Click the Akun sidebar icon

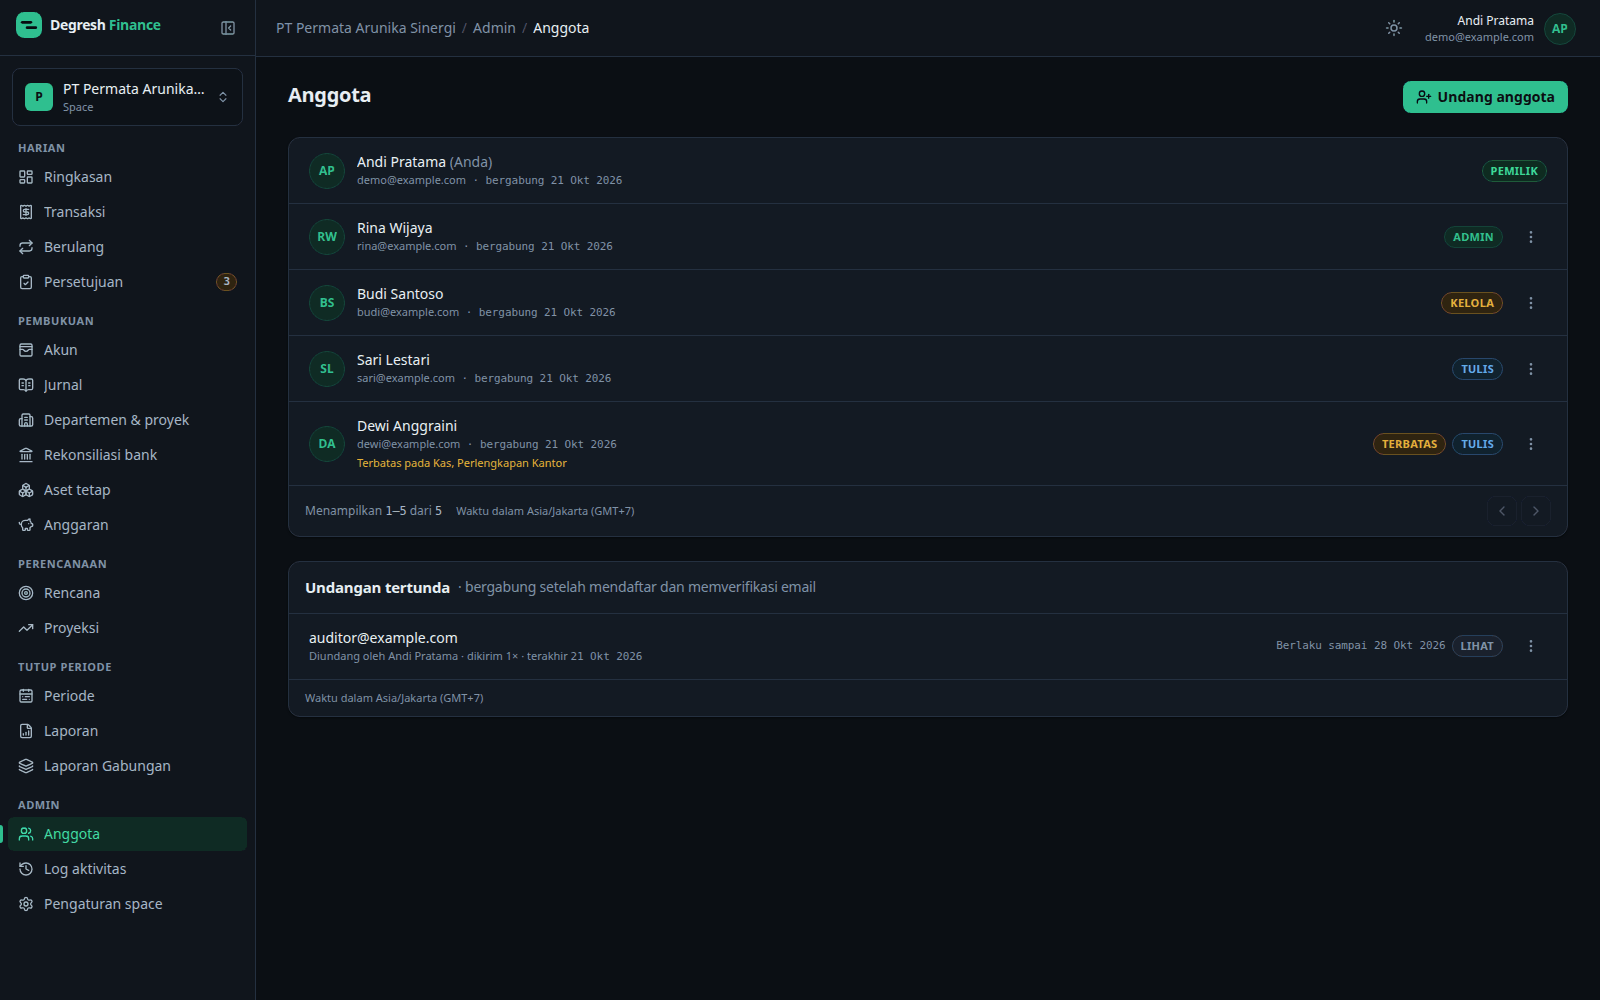26,350
